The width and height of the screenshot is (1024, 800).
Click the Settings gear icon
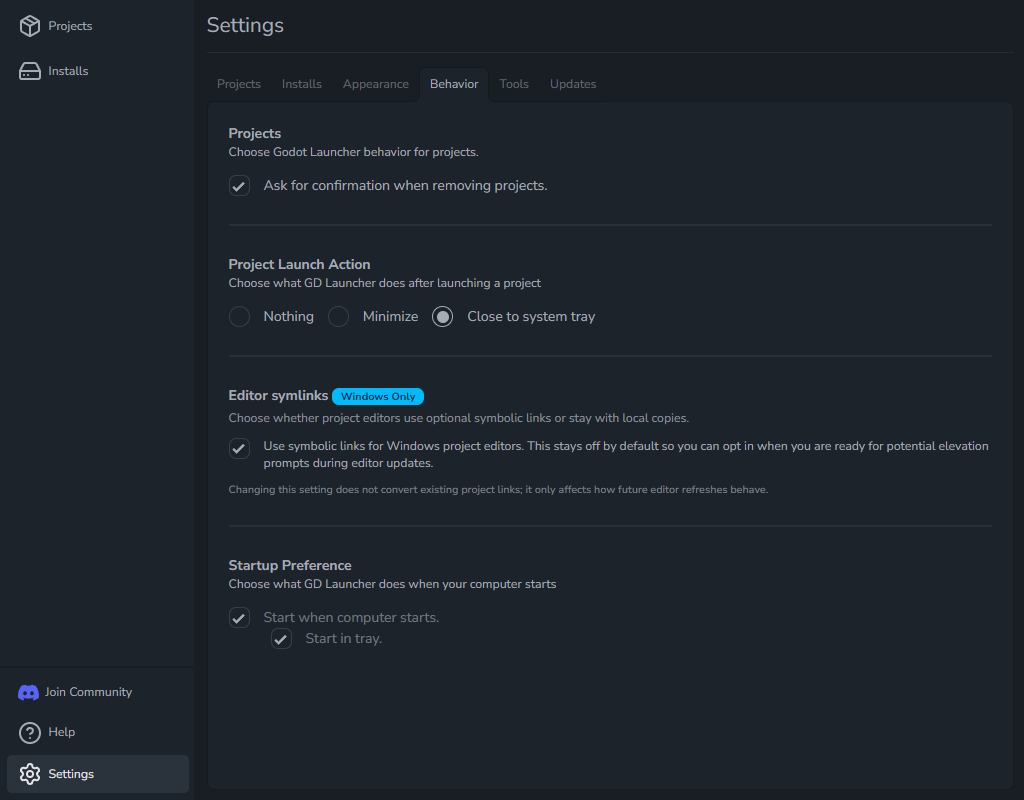click(x=29, y=774)
